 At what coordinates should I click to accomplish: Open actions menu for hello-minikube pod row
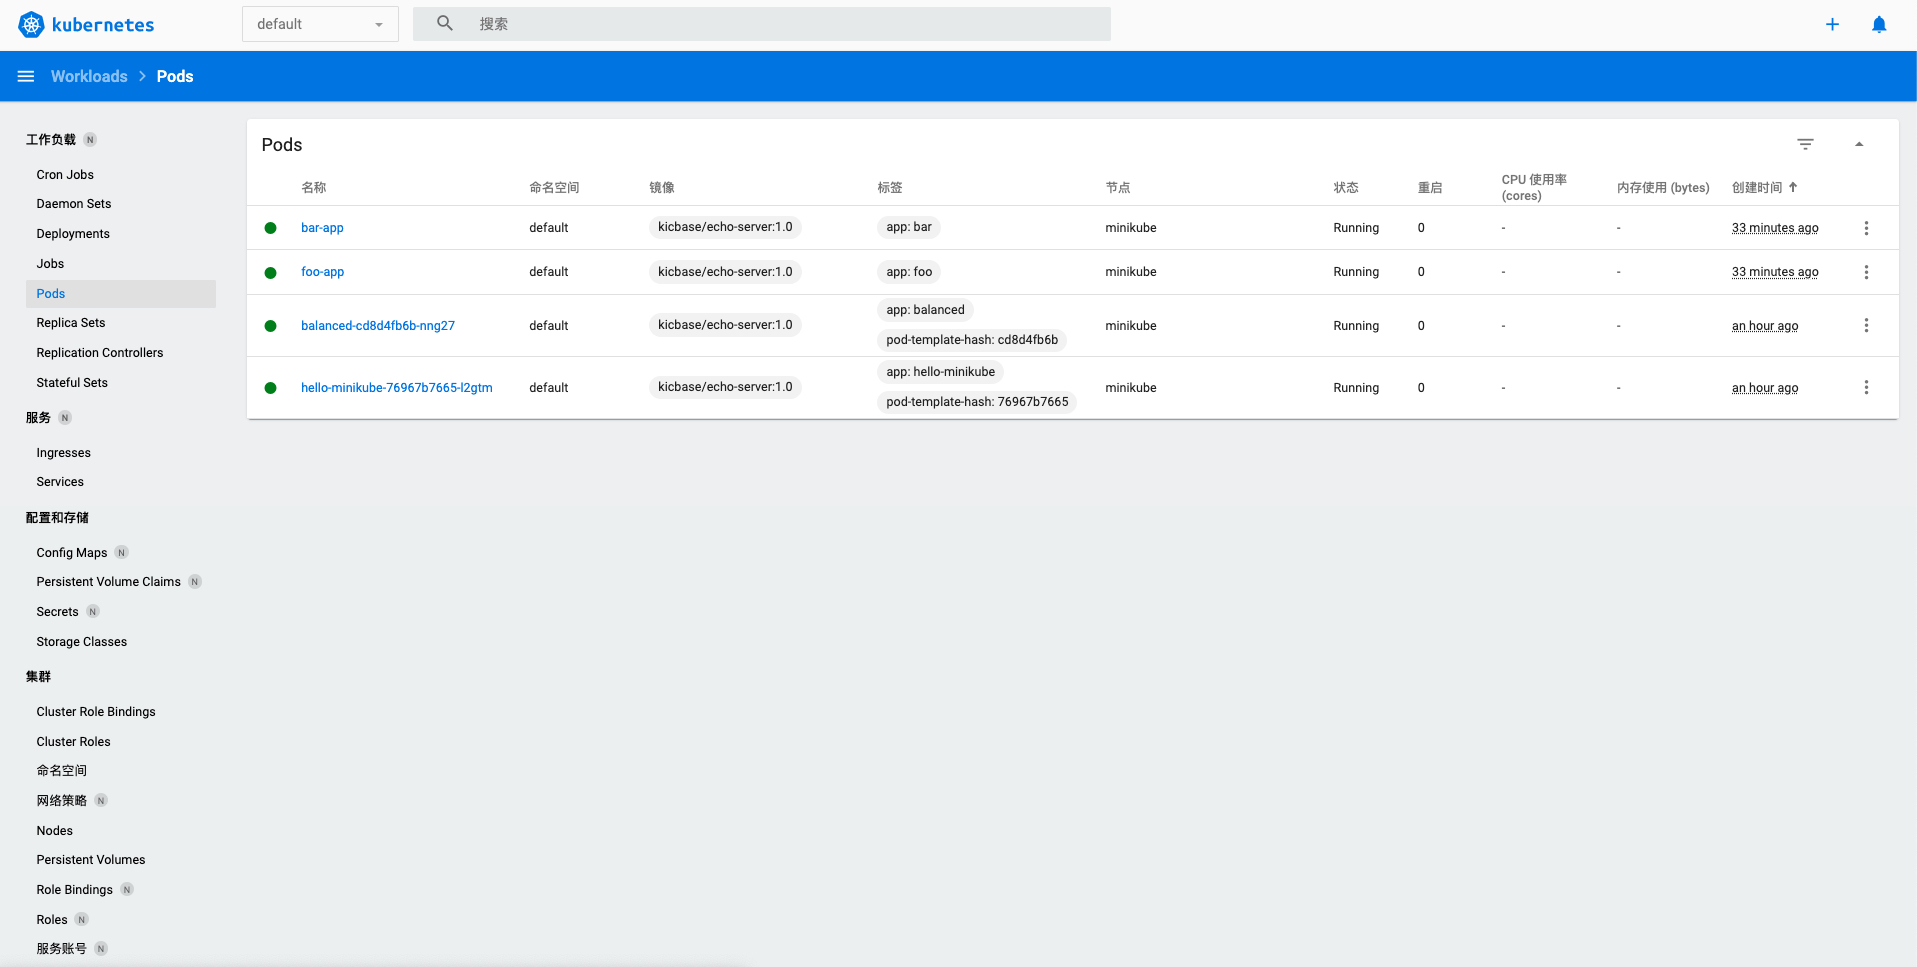point(1866,387)
